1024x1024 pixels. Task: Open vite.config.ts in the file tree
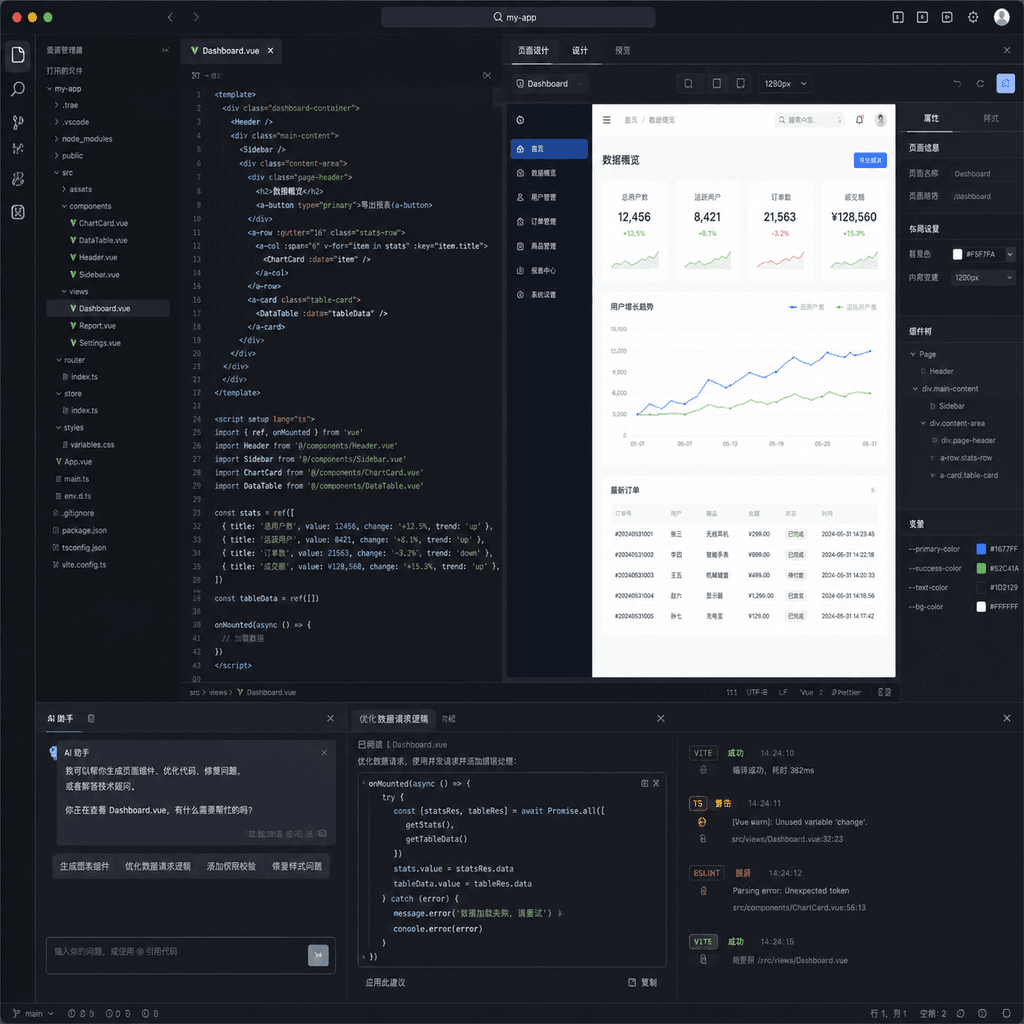click(x=84, y=565)
